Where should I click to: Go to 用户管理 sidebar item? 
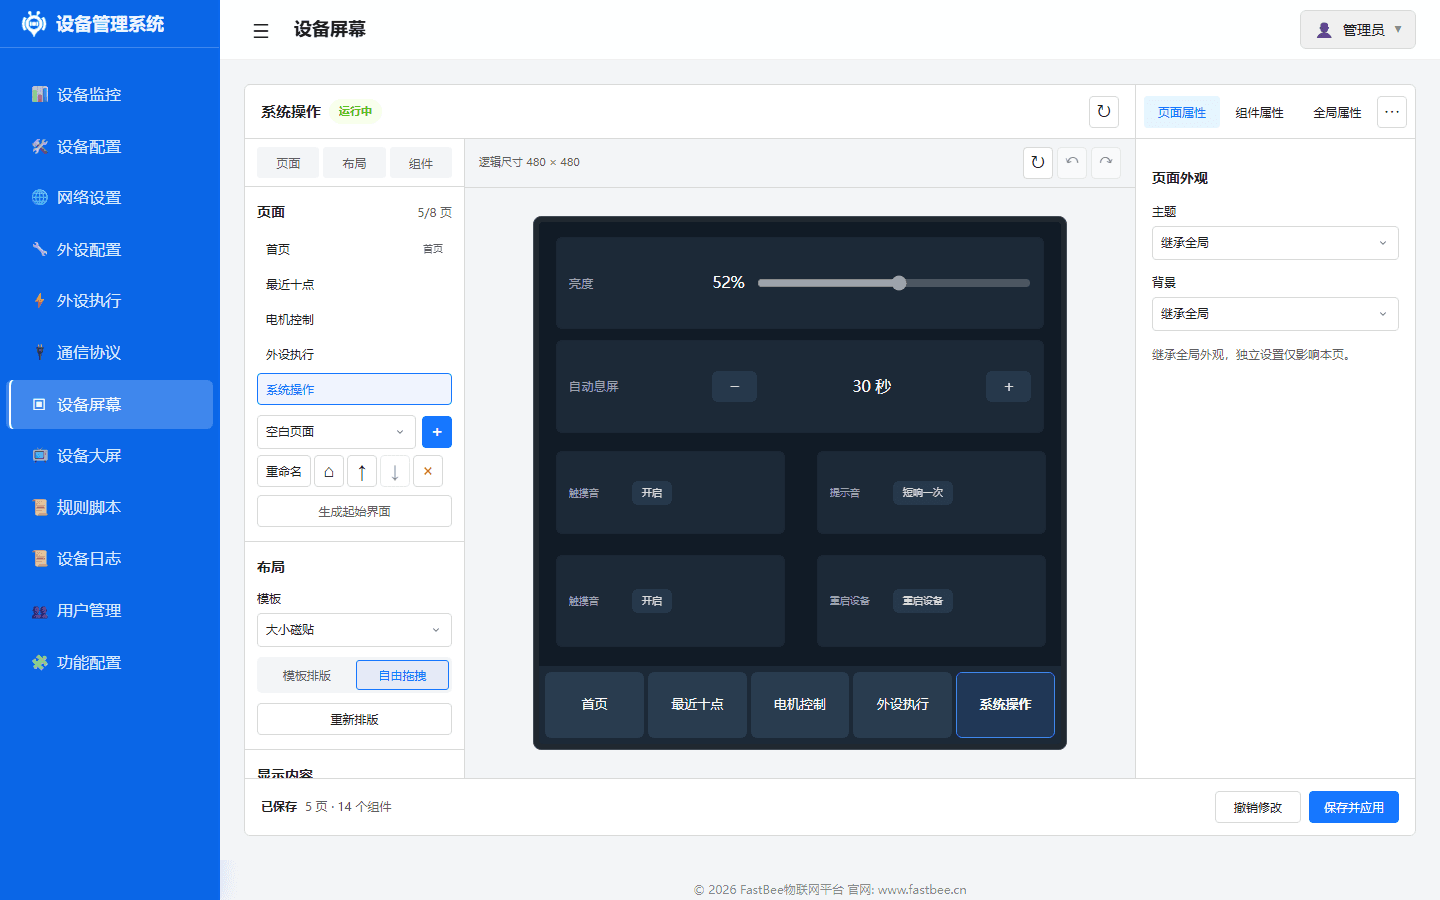click(110, 610)
